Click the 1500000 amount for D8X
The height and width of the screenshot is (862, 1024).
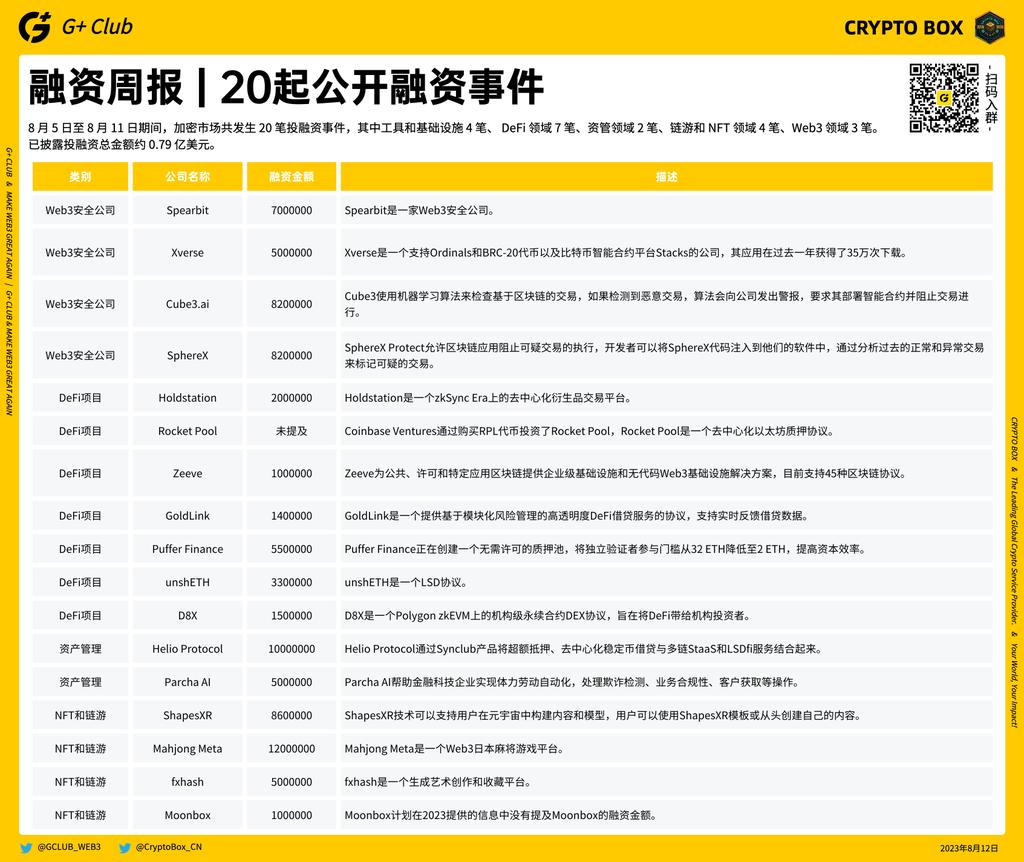[291, 616]
